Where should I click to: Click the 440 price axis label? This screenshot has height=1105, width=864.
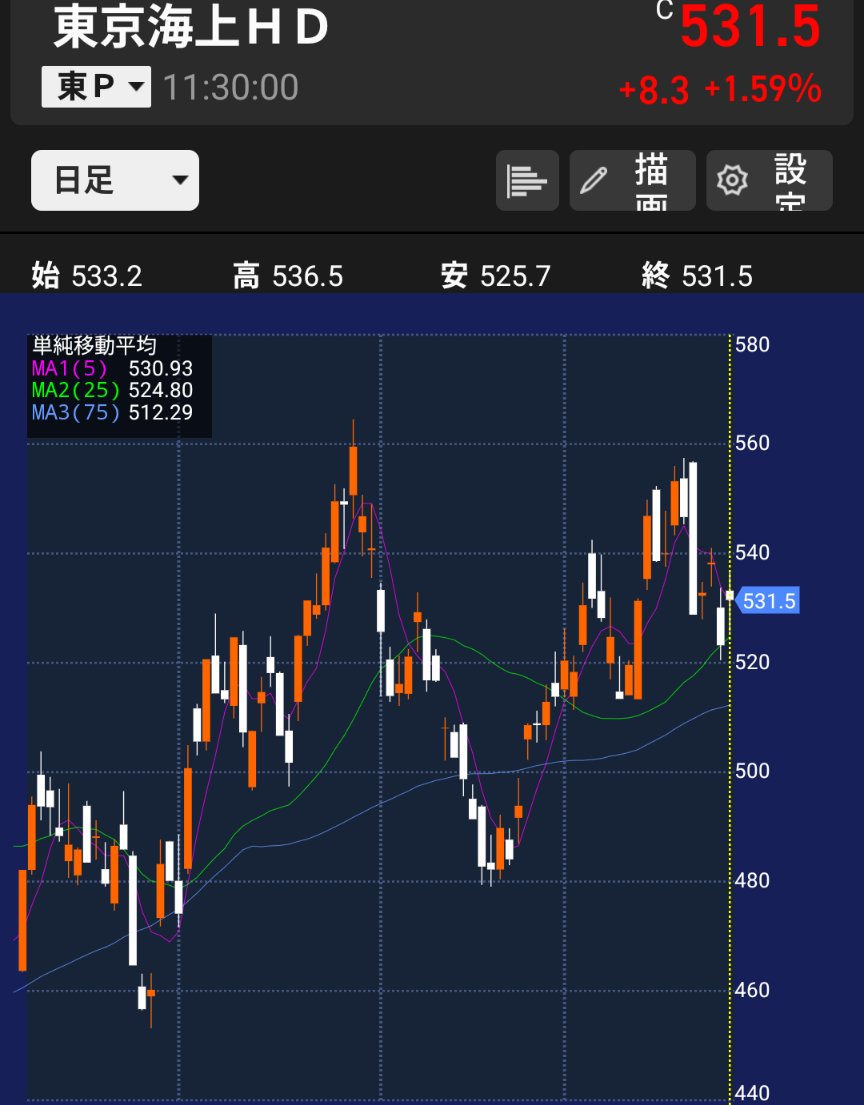(x=752, y=1093)
